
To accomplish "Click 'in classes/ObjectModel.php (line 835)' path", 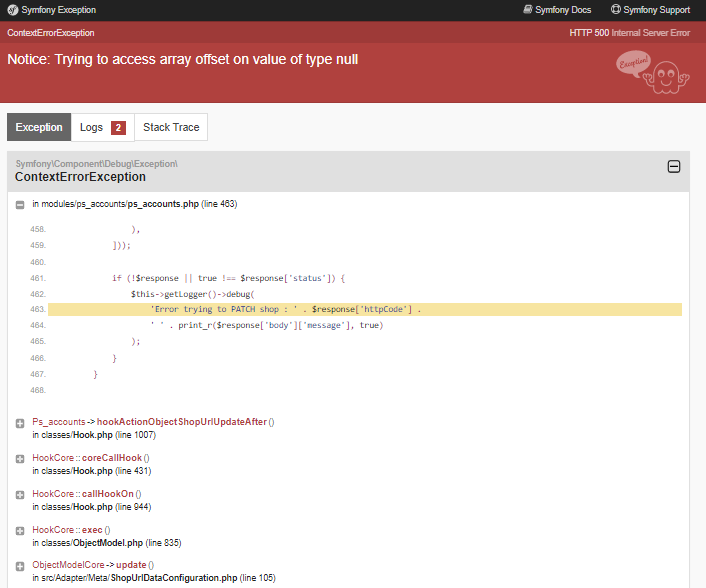I will pos(107,543).
